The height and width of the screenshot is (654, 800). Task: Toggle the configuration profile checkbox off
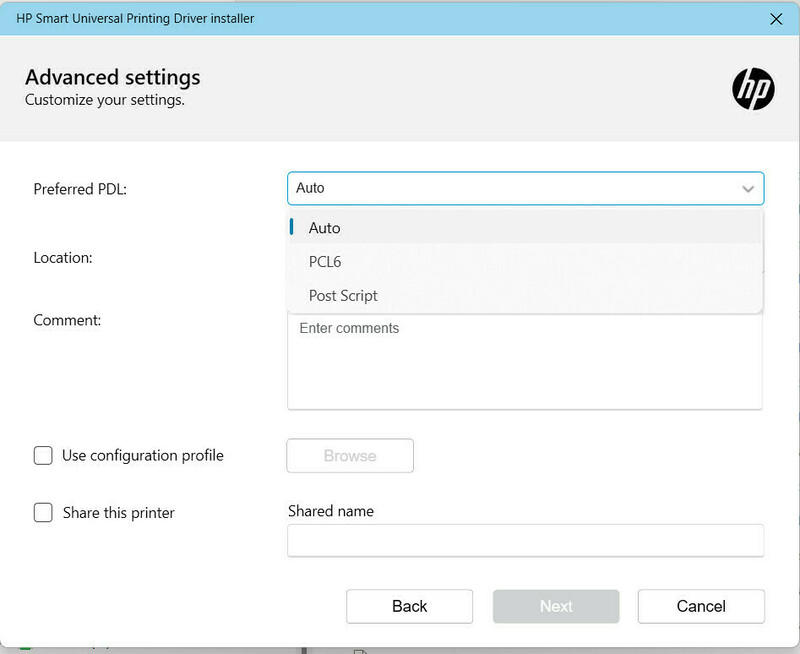[x=43, y=455]
